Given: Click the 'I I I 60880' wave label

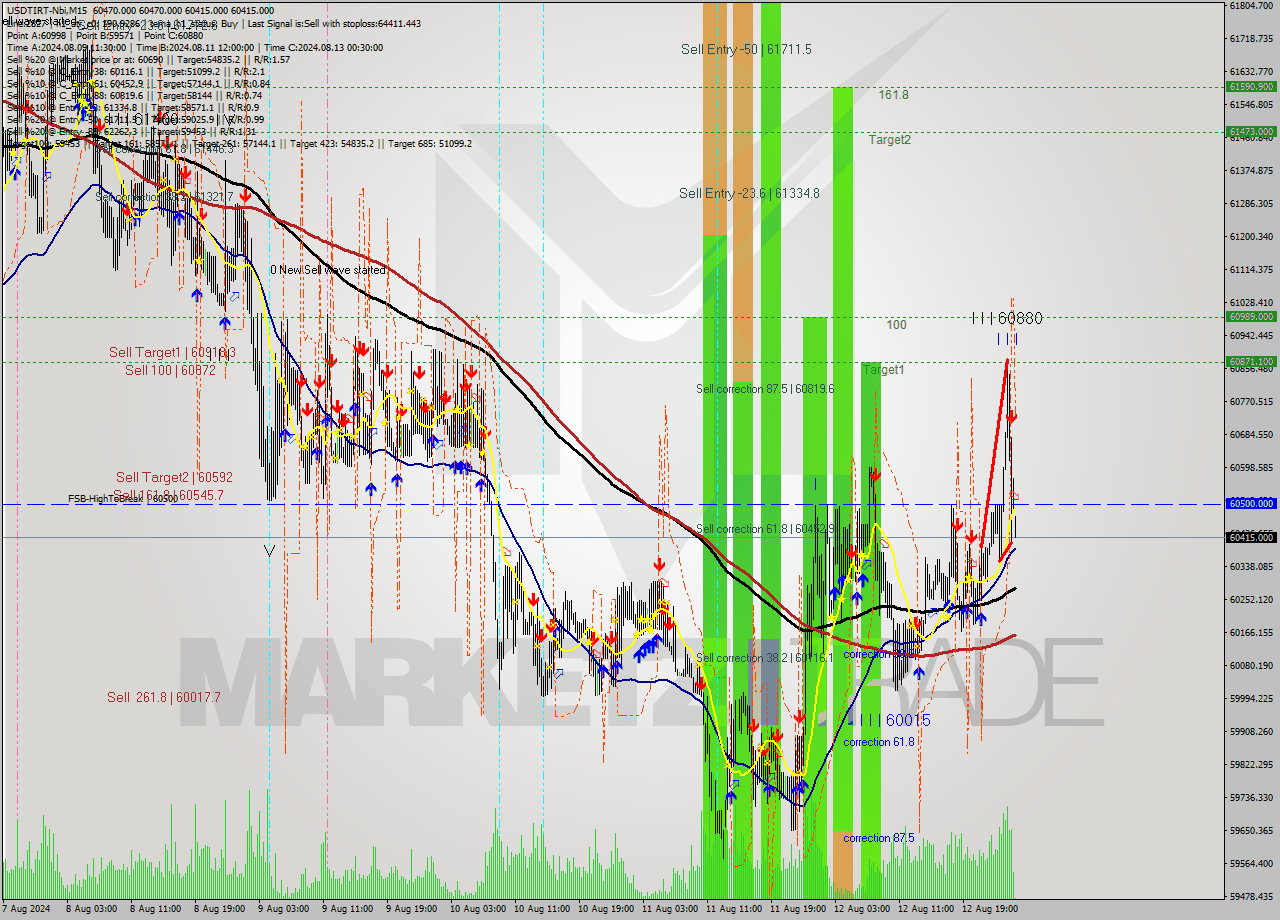Looking at the screenshot, I should (x=1007, y=318).
